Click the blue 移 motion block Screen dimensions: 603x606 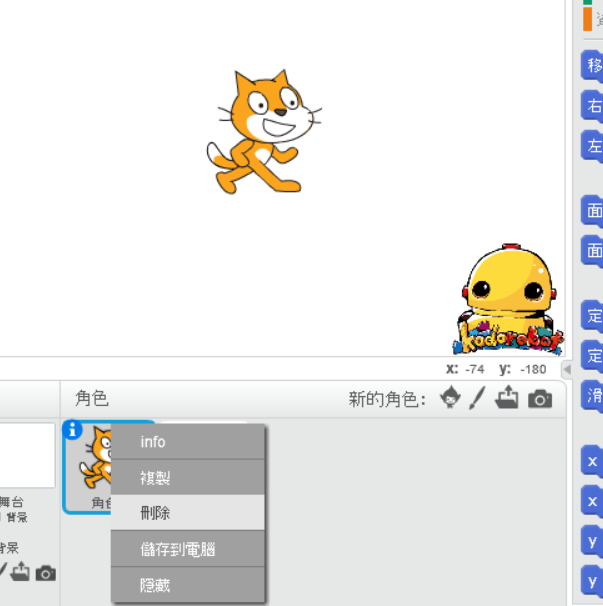pos(592,66)
